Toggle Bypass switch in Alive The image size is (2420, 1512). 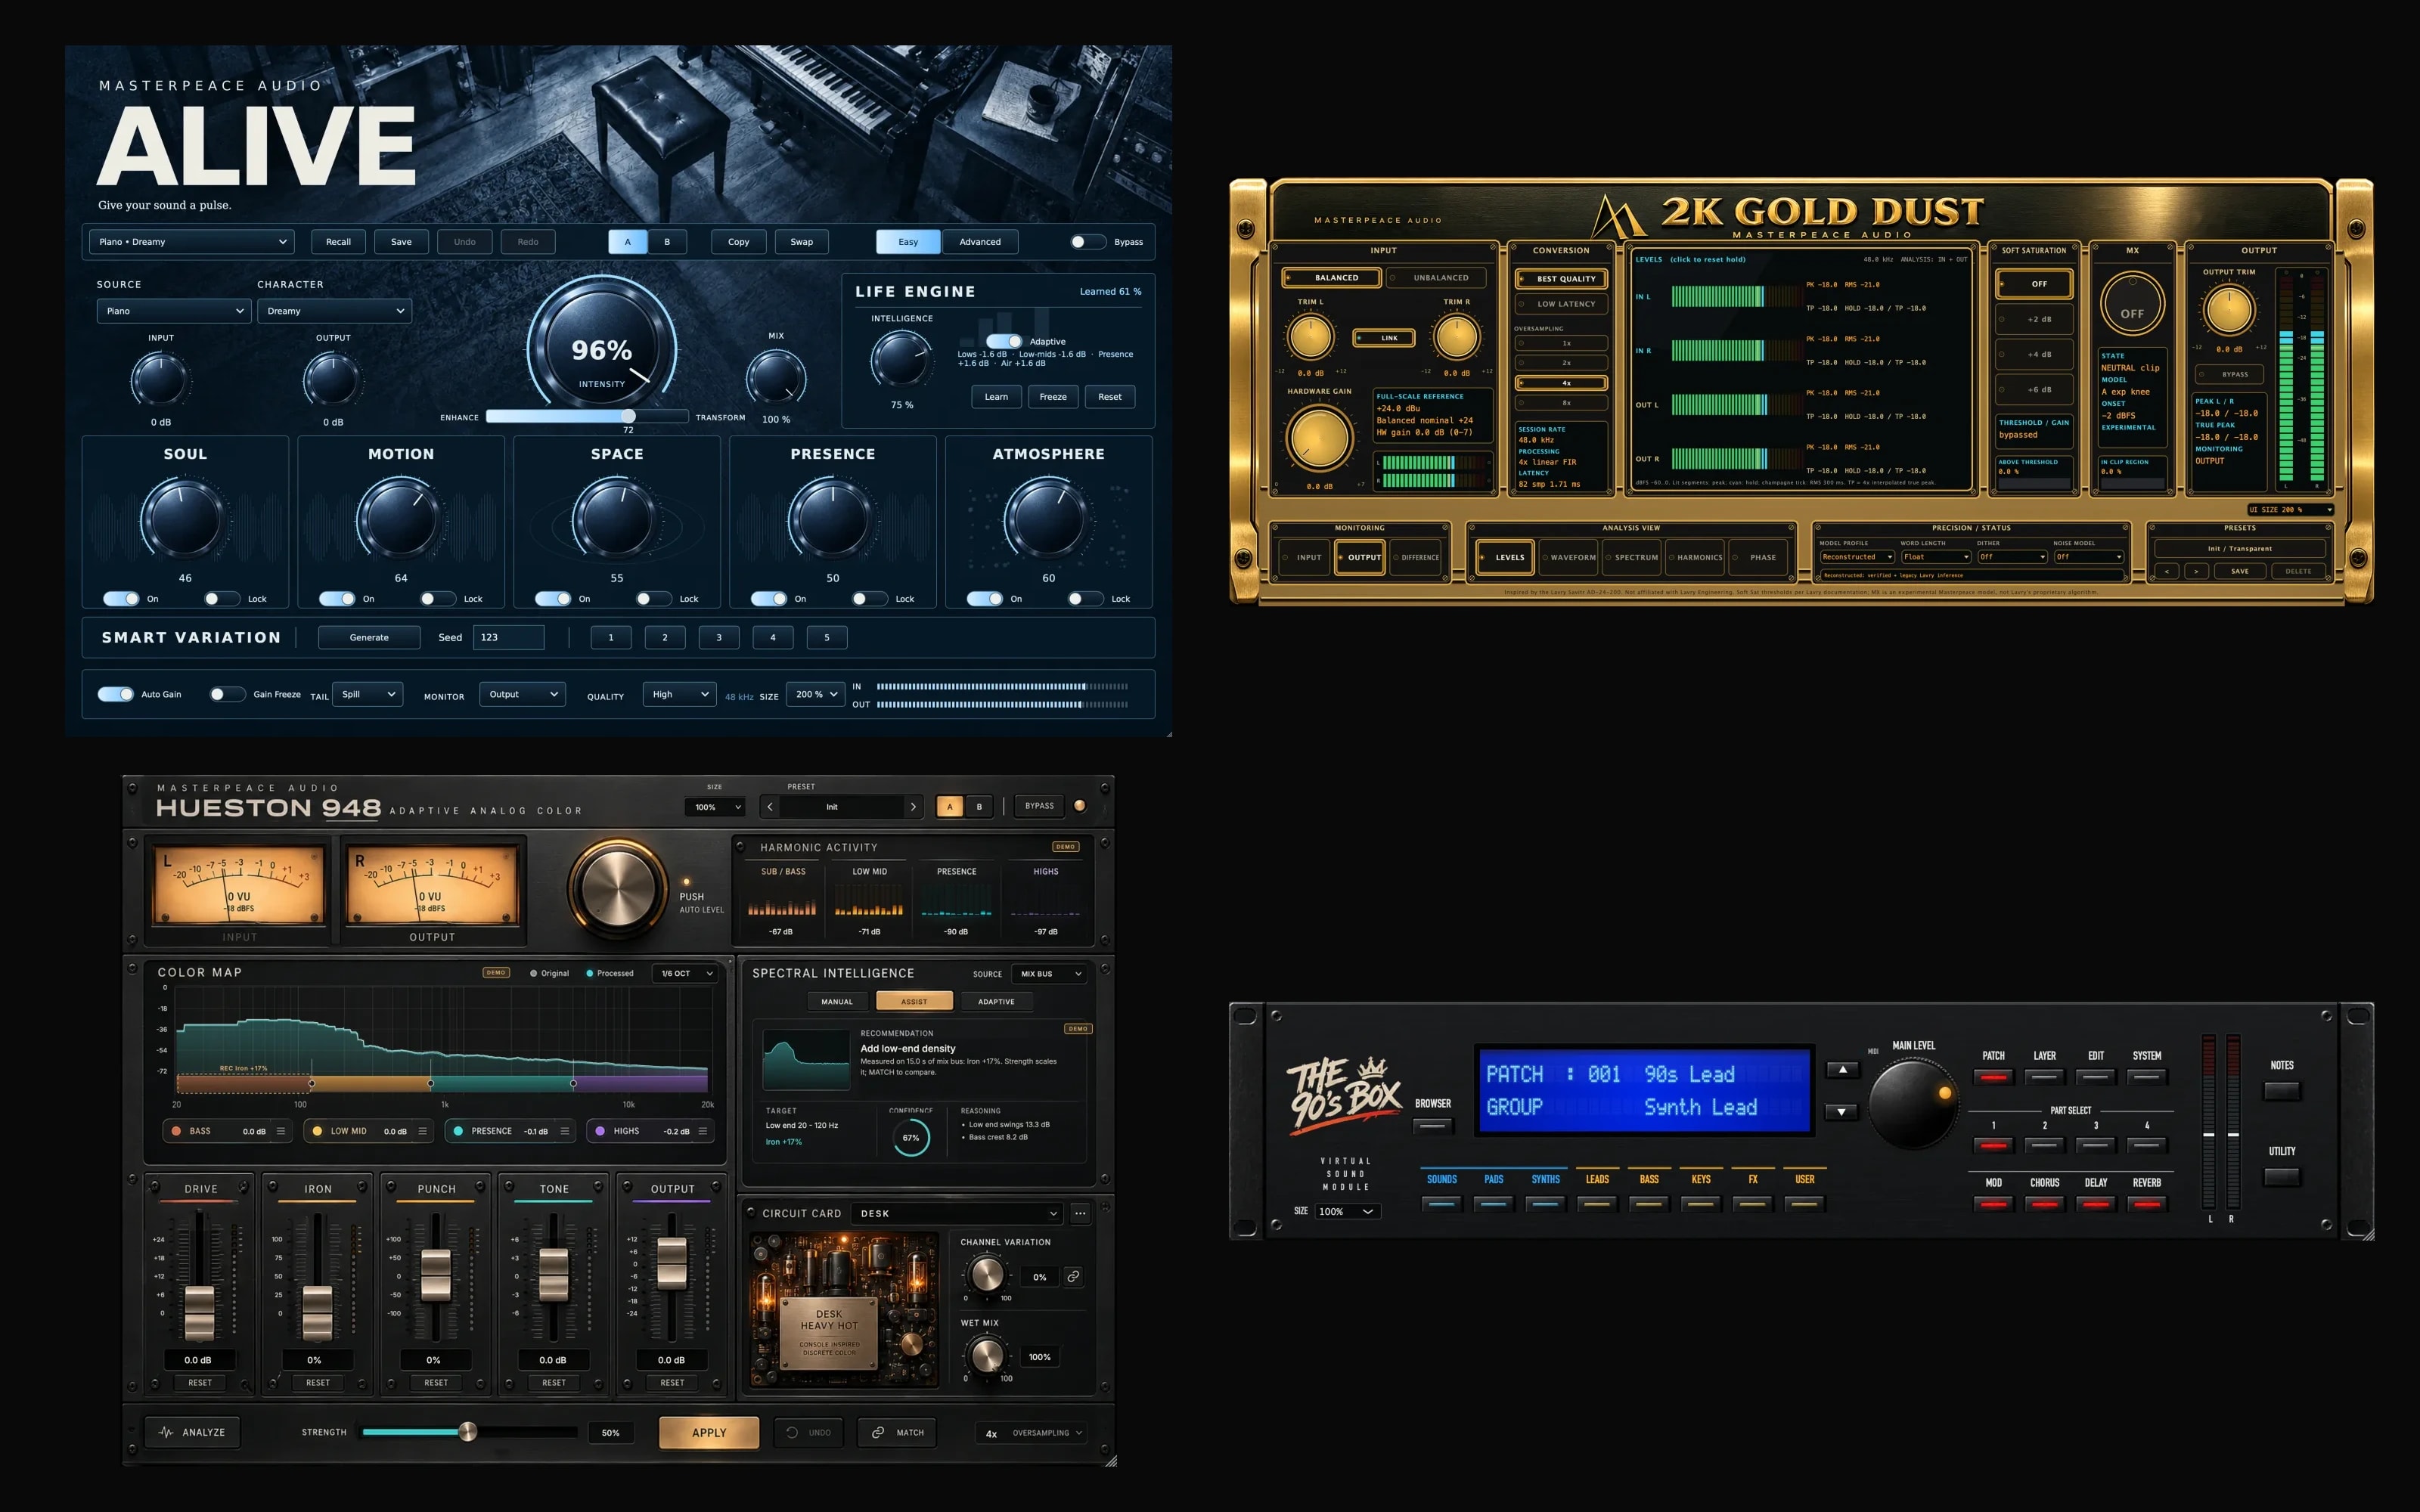tap(1087, 242)
